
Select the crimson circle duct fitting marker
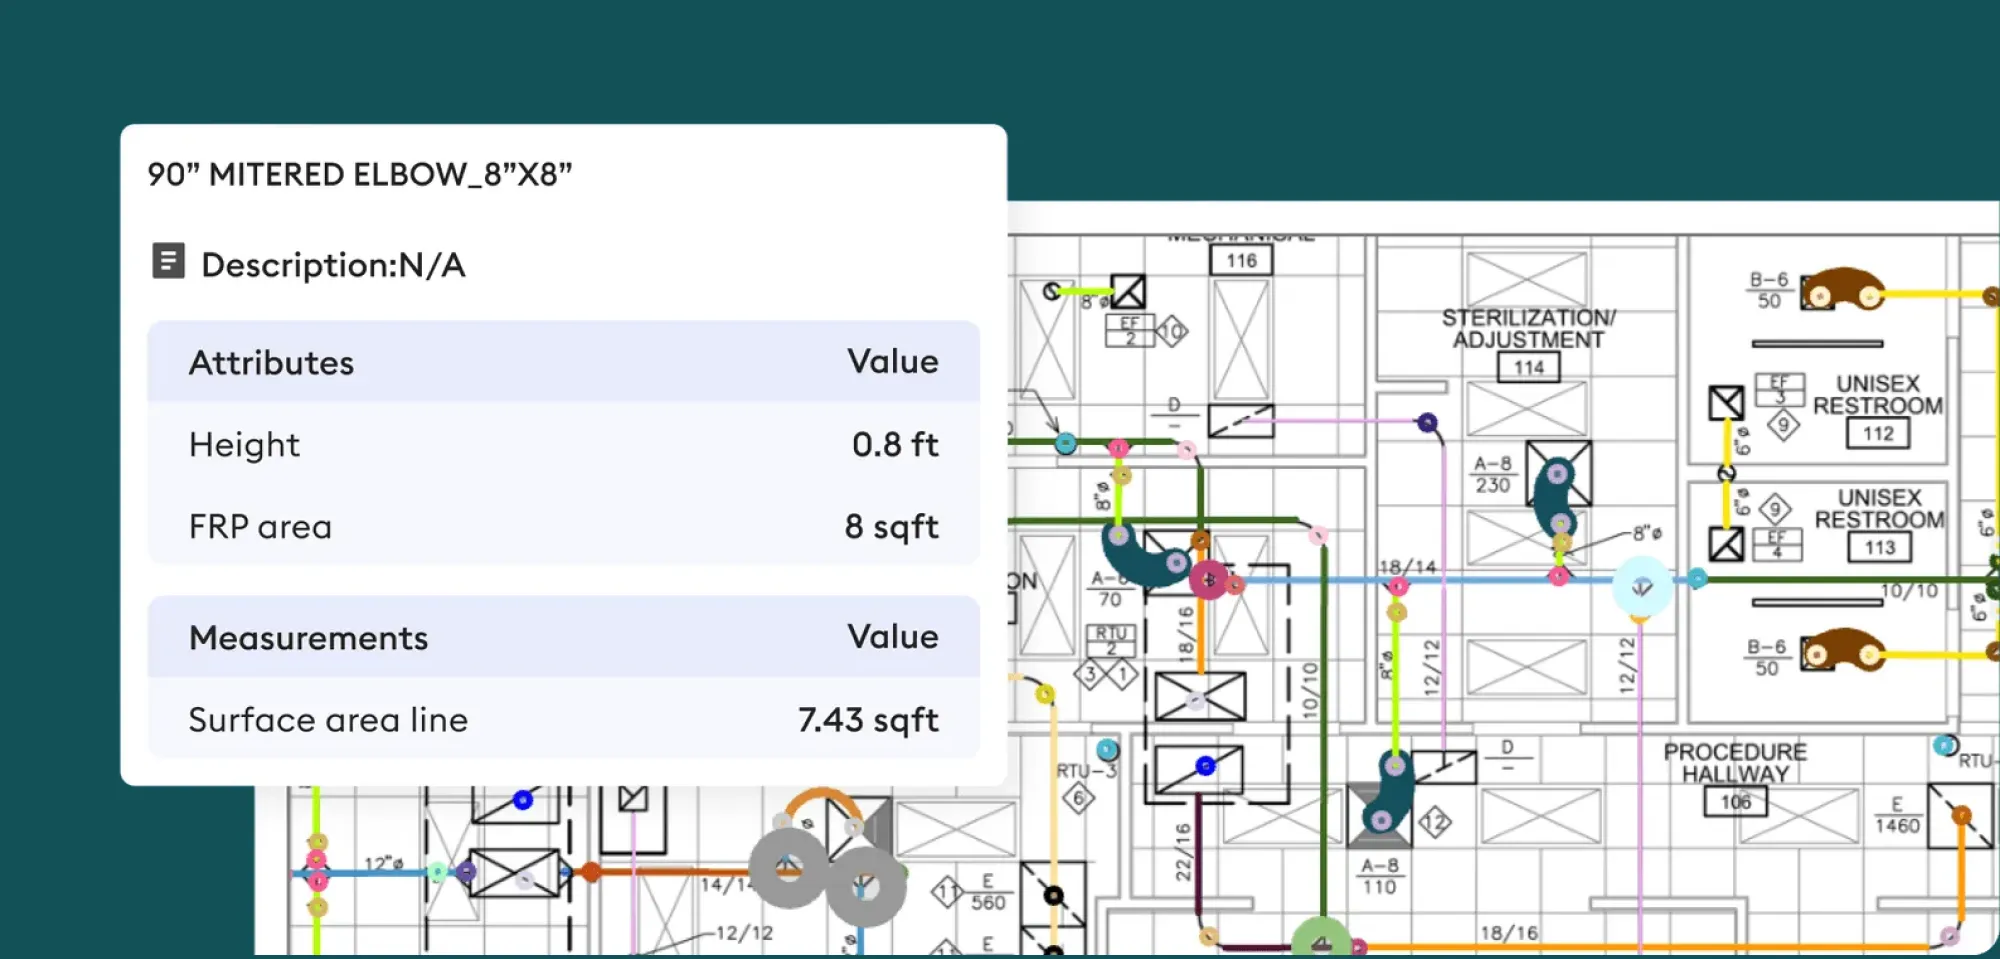[x=1209, y=580]
